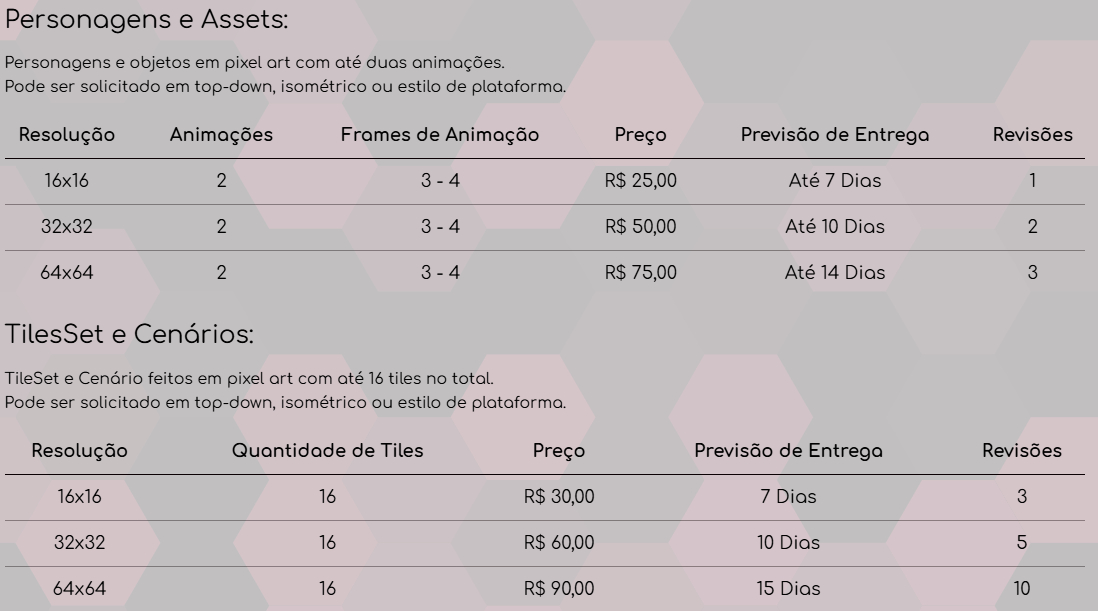The height and width of the screenshot is (611, 1098).
Task: Select the "Até 10 Dias" delivery cell
Action: point(835,227)
